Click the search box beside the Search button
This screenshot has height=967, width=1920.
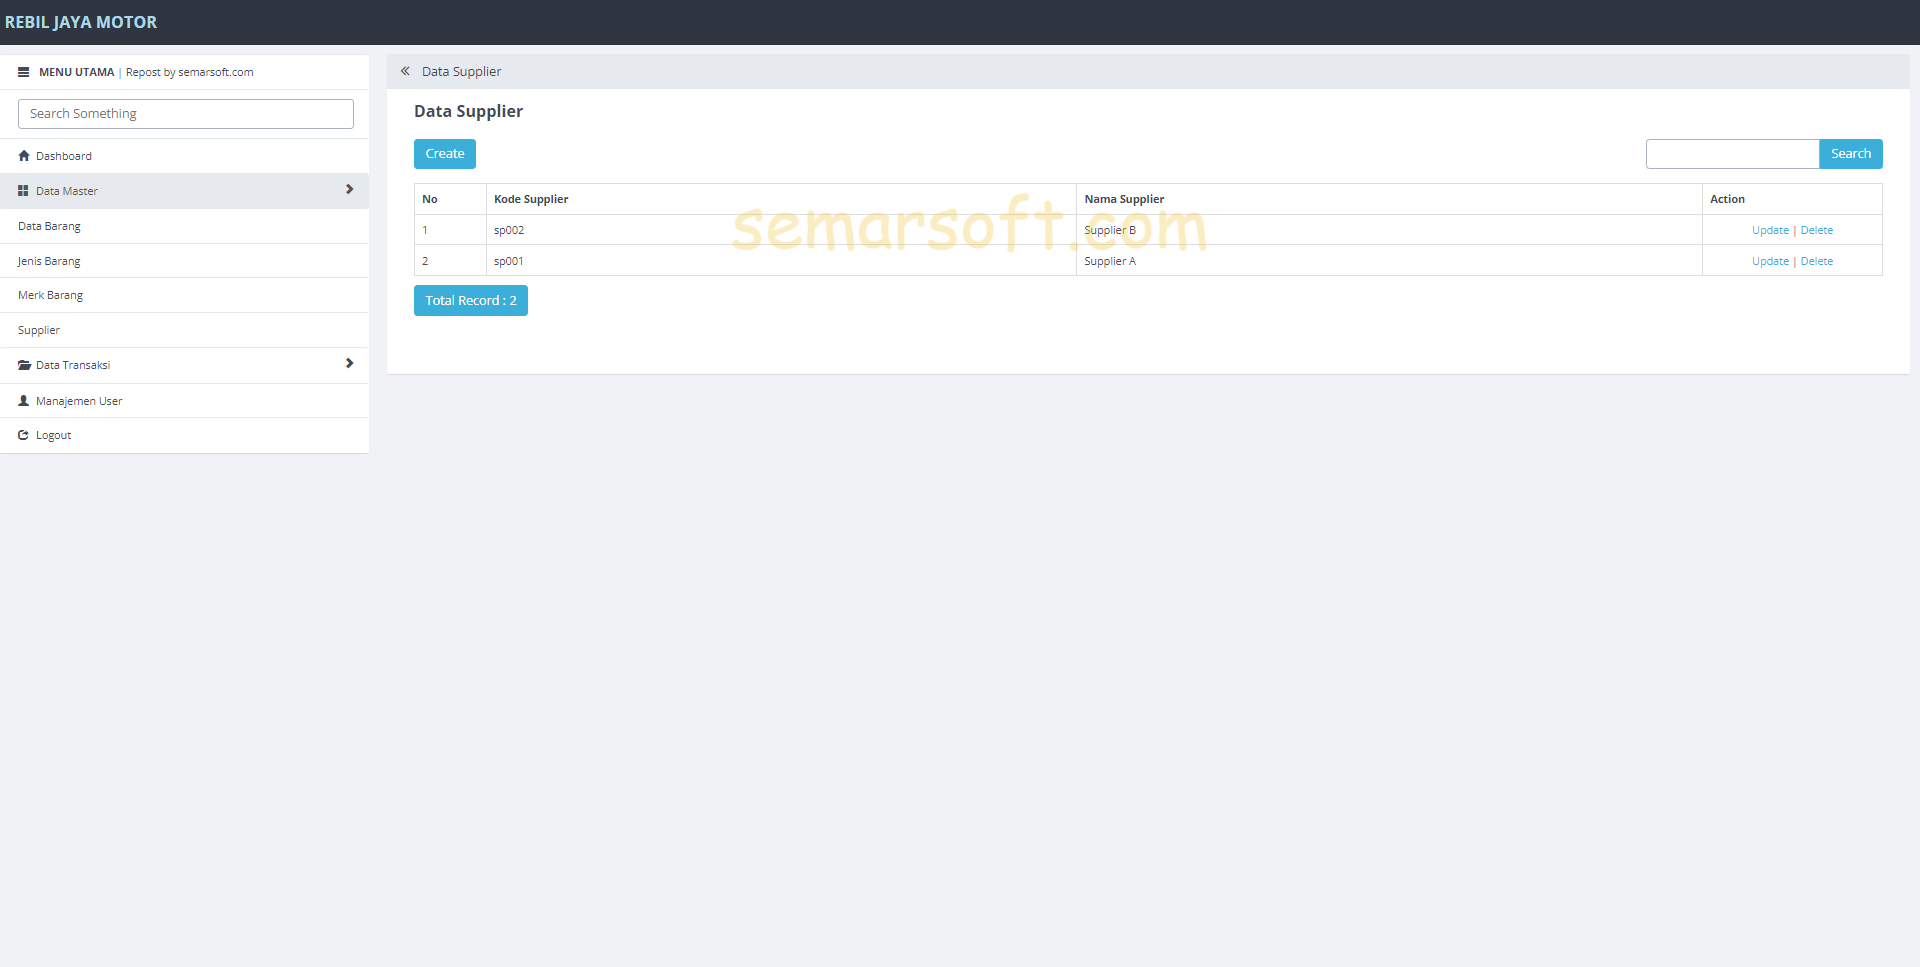[x=1732, y=153]
